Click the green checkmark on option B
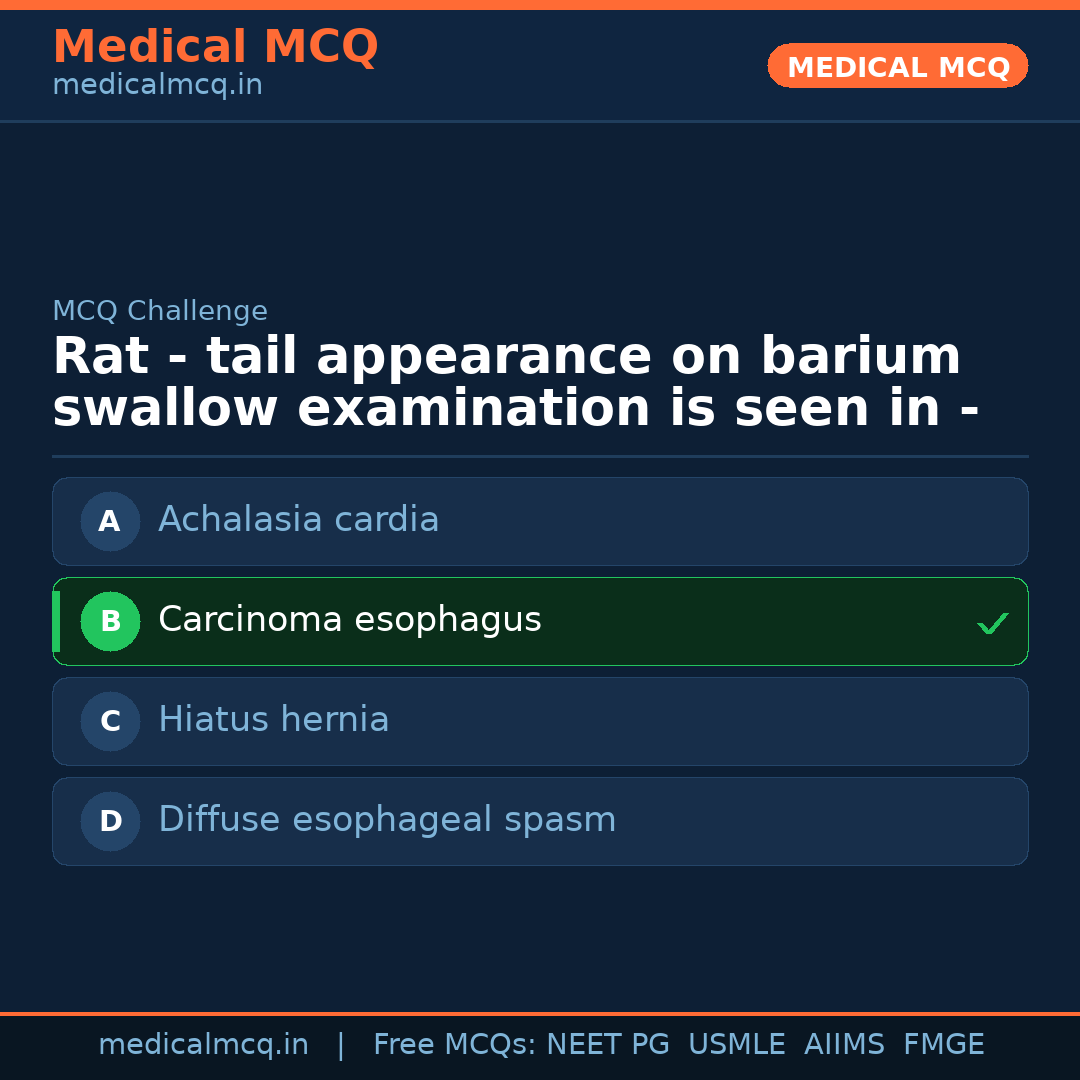 [x=993, y=622]
